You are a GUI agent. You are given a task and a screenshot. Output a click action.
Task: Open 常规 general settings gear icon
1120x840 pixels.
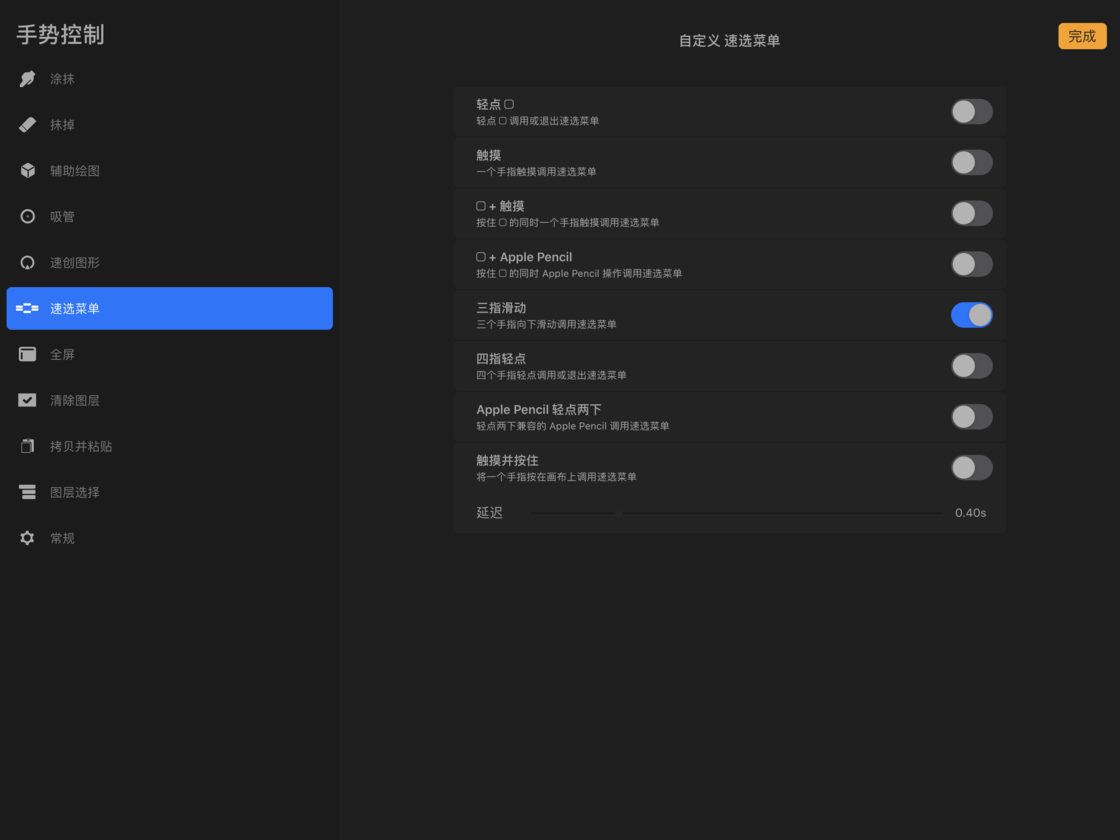(x=28, y=538)
